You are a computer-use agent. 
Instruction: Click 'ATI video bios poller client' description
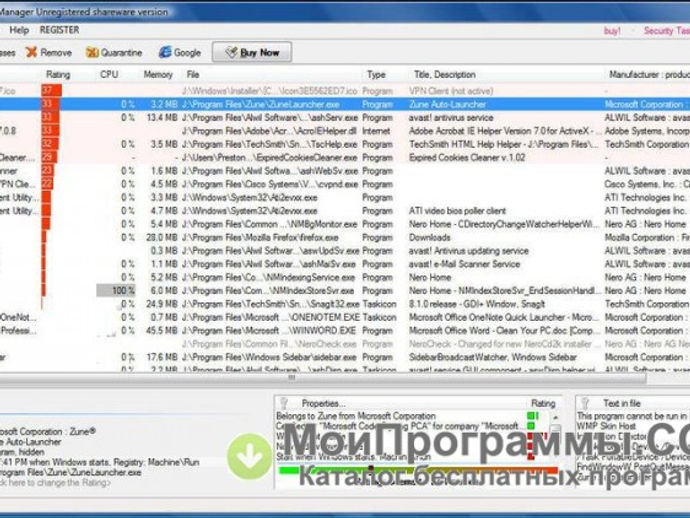[457, 211]
